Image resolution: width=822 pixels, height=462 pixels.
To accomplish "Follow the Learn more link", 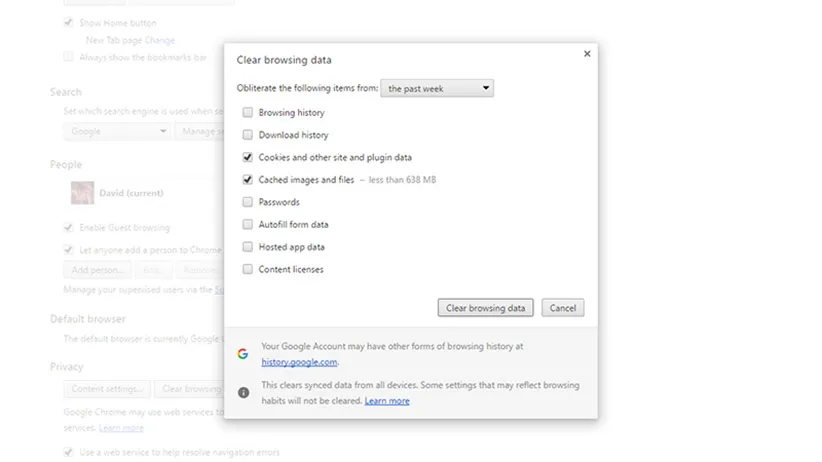I will (x=387, y=401).
